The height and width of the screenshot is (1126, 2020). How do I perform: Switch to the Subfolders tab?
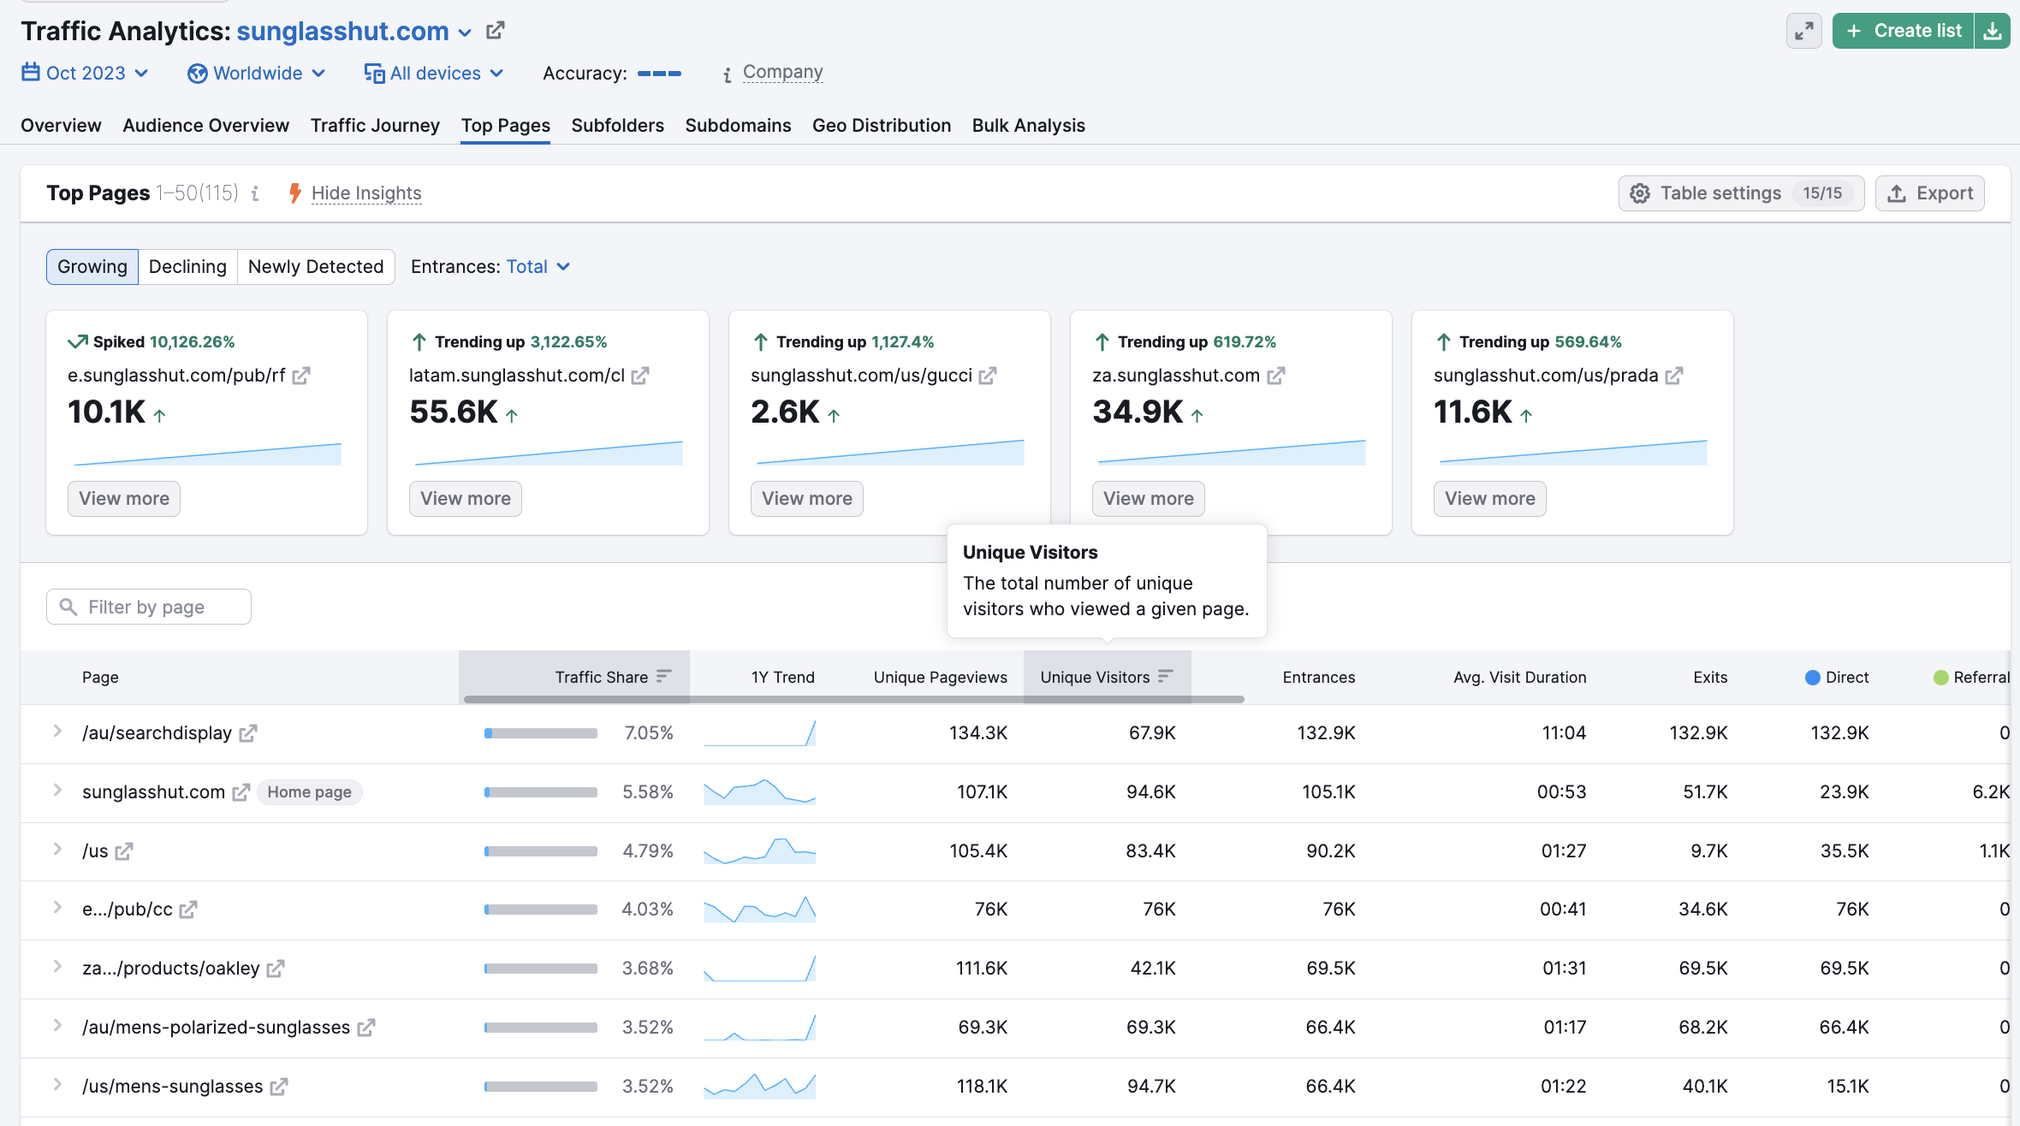point(618,126)
